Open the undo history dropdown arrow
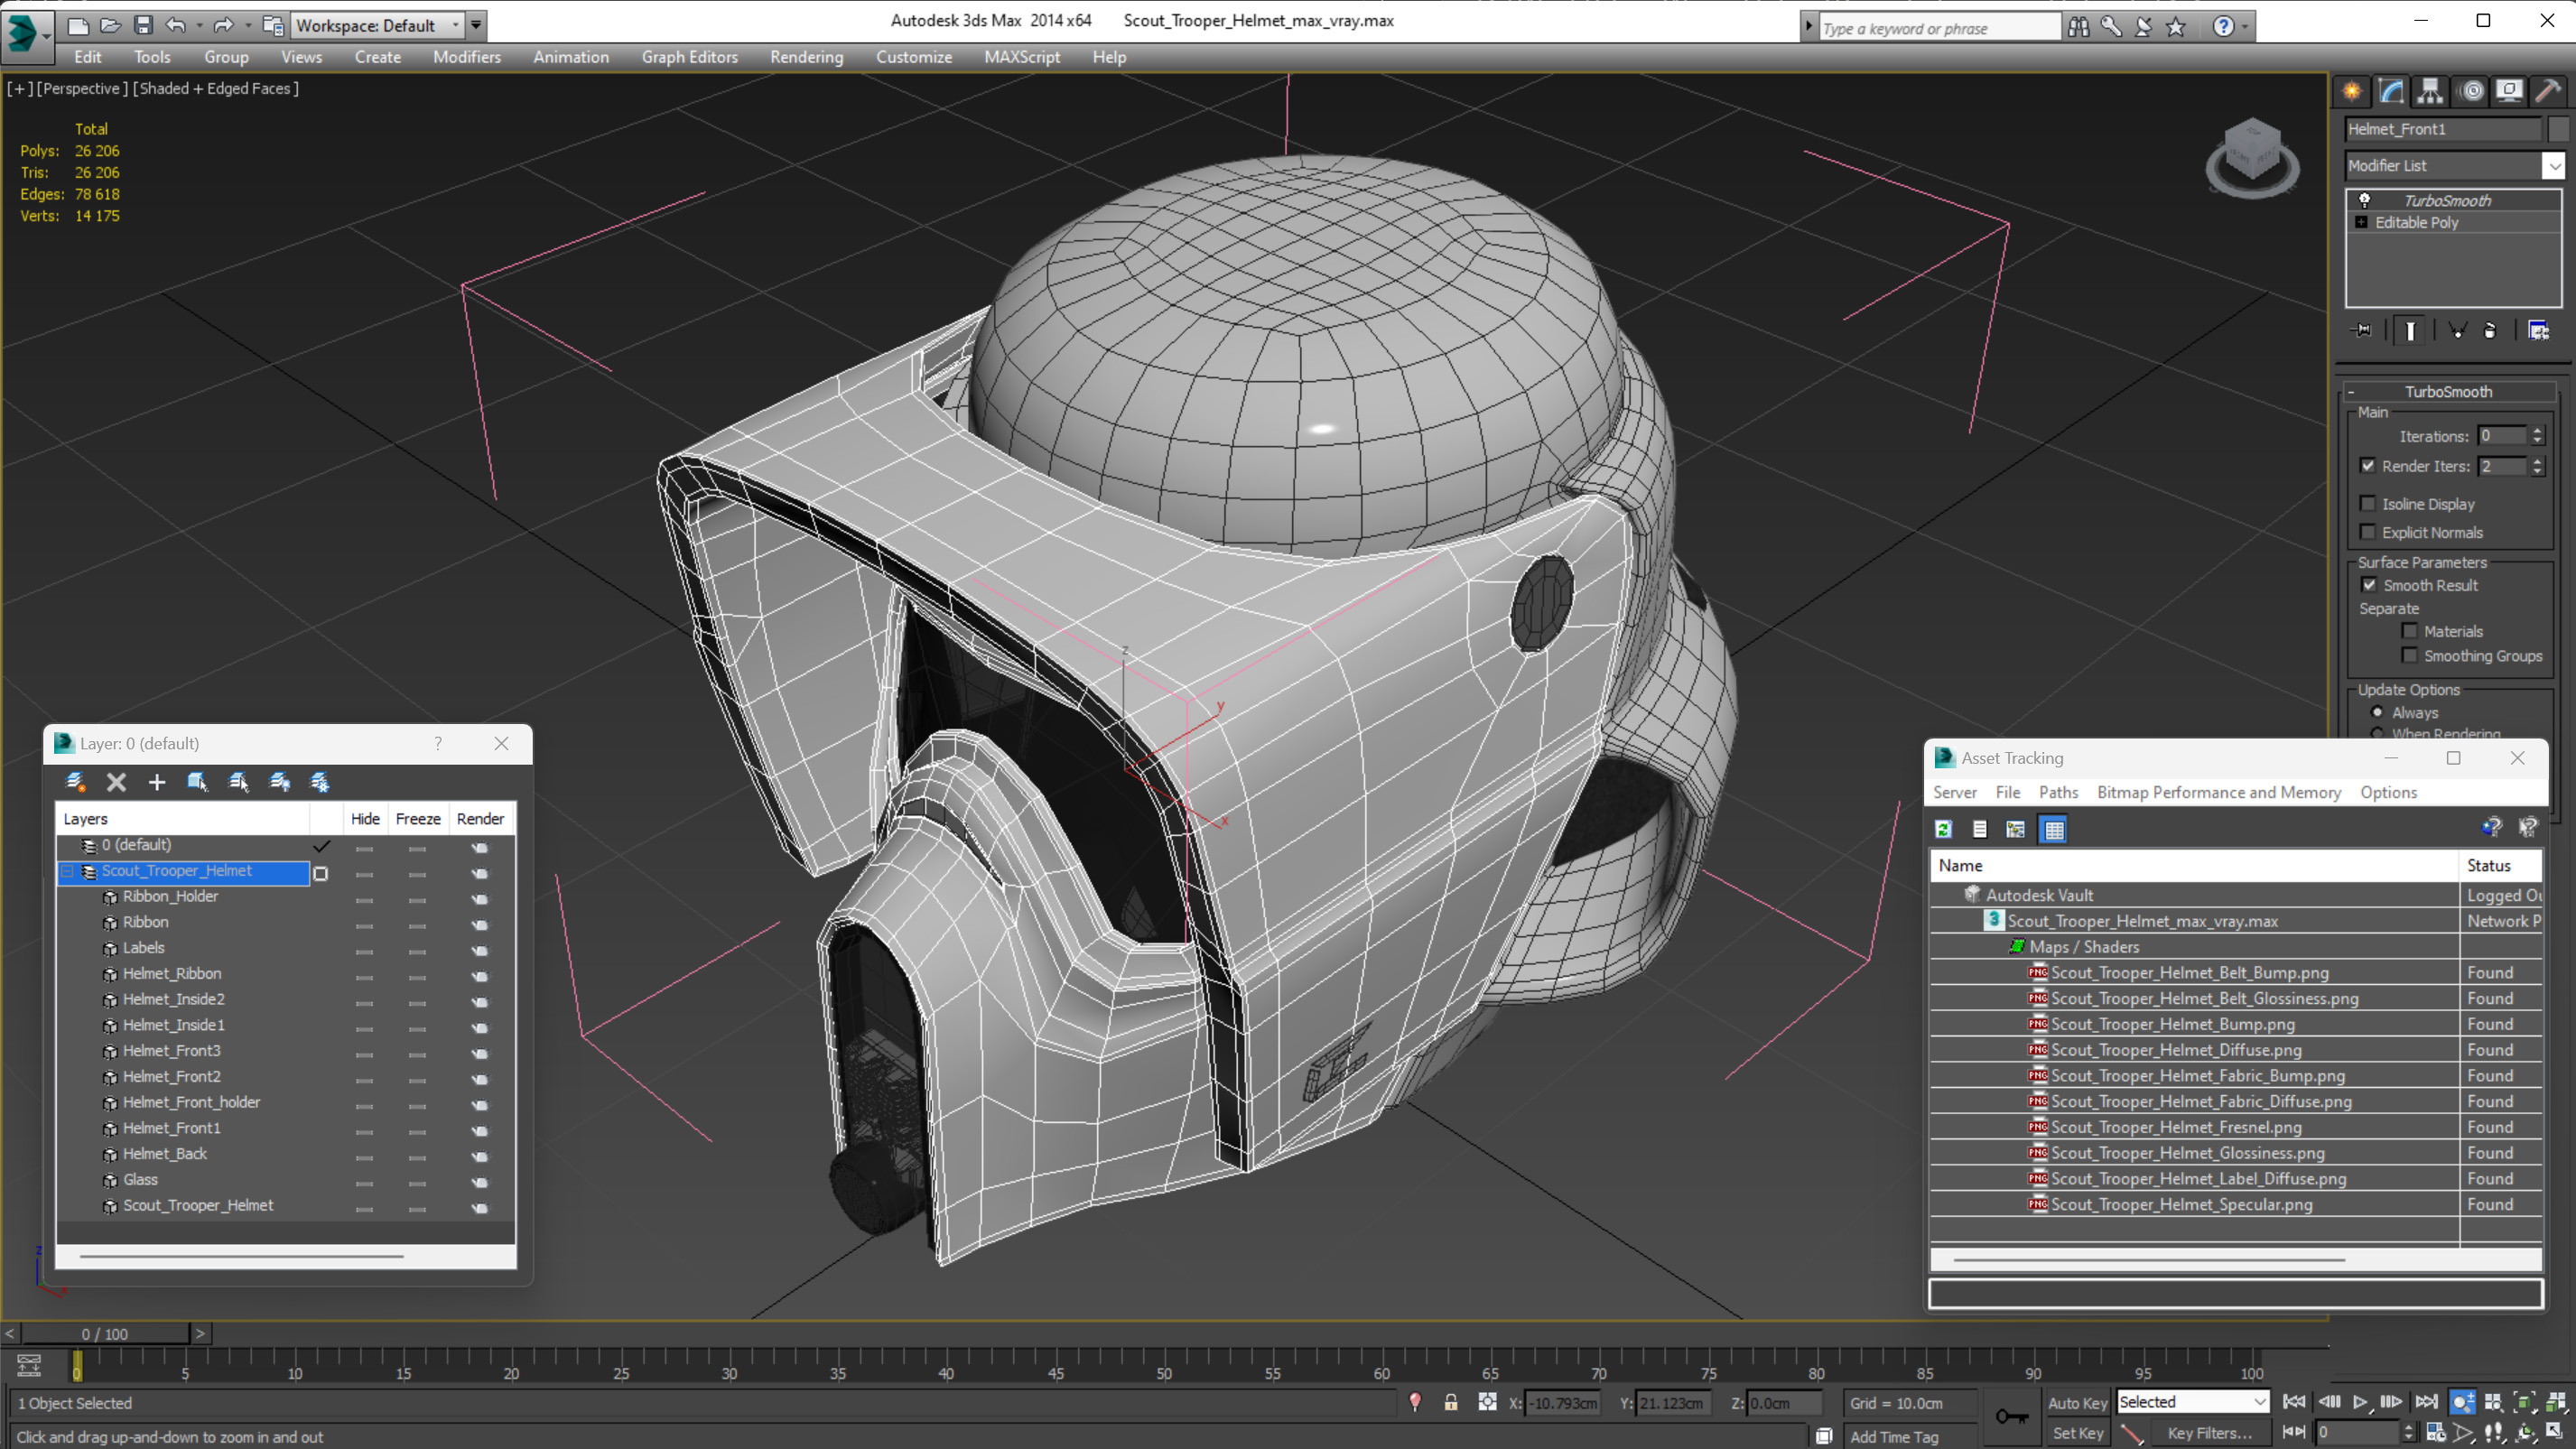 pyautogui.click(x=199, y=25)
